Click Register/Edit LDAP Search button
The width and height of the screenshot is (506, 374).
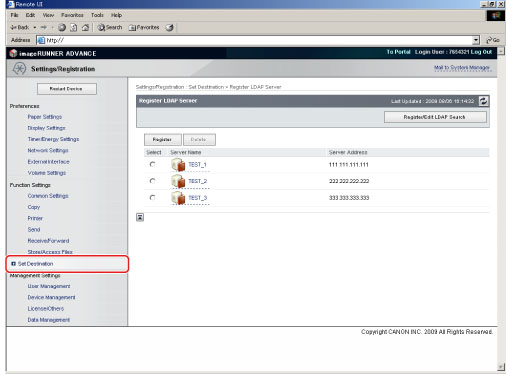click(435, 117)
